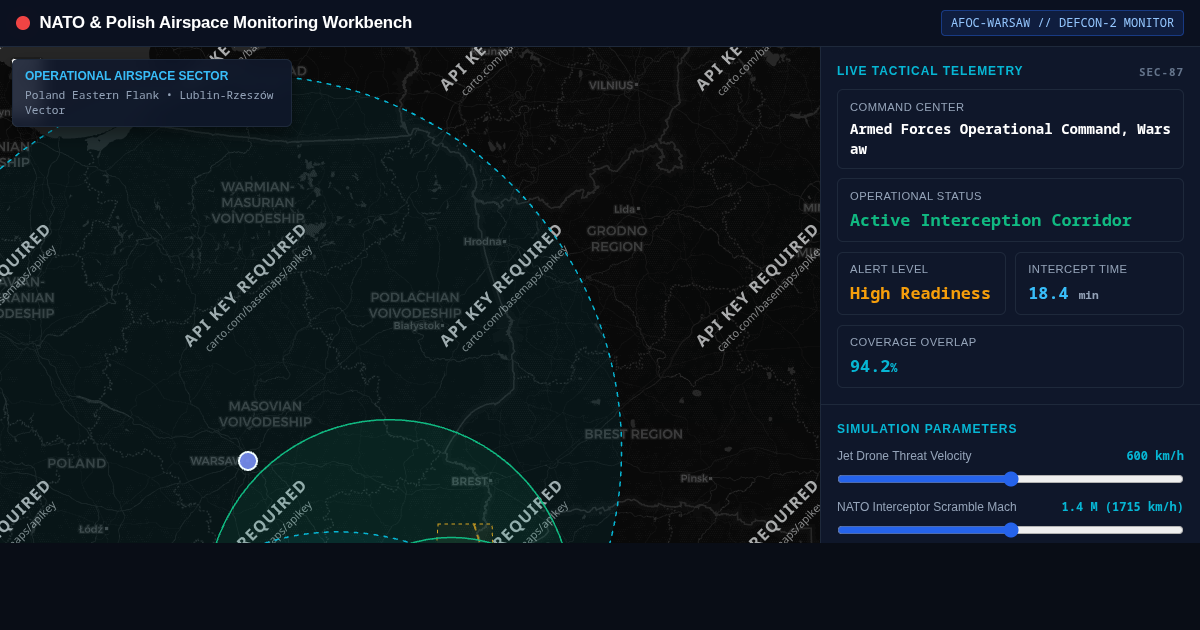Click the SEC-87 sector label
Screen dimensions: 1200x630
1161,72
